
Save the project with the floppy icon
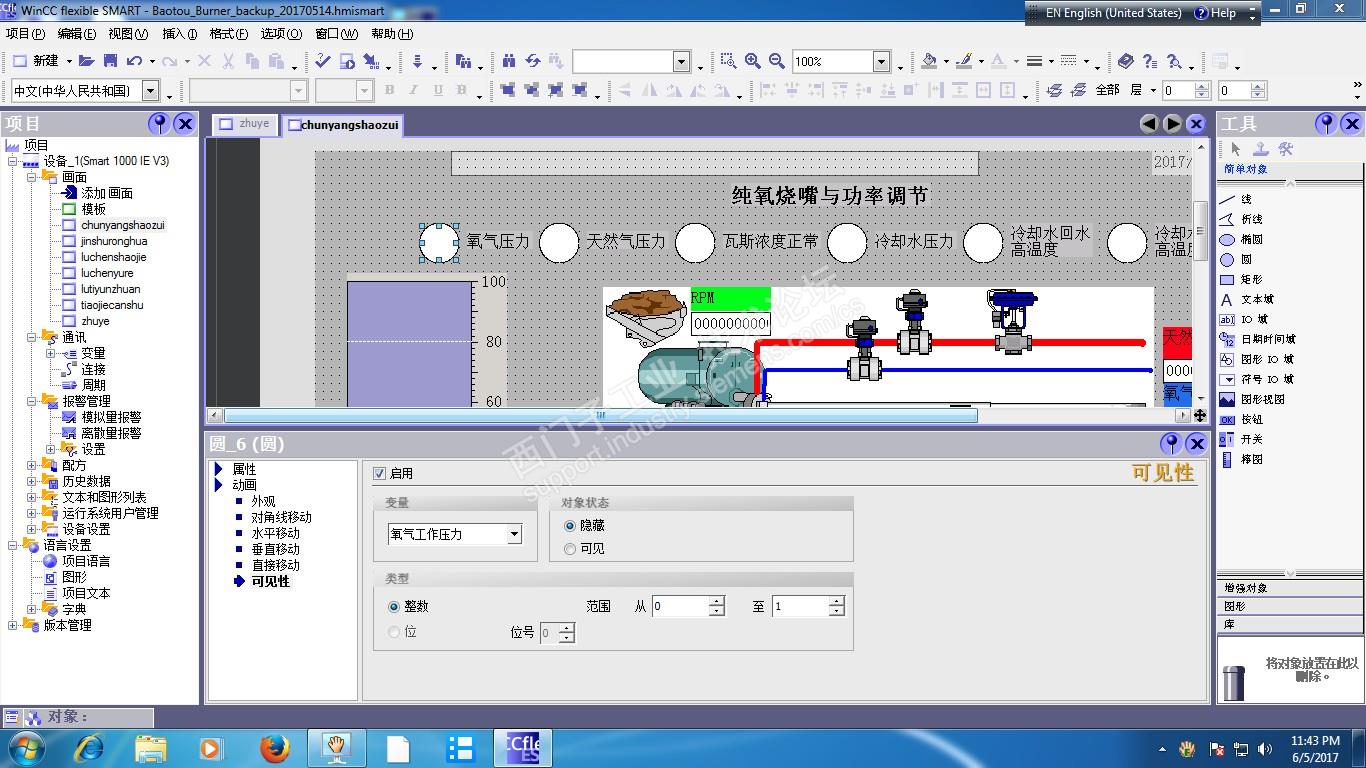[x=110, y=61]
